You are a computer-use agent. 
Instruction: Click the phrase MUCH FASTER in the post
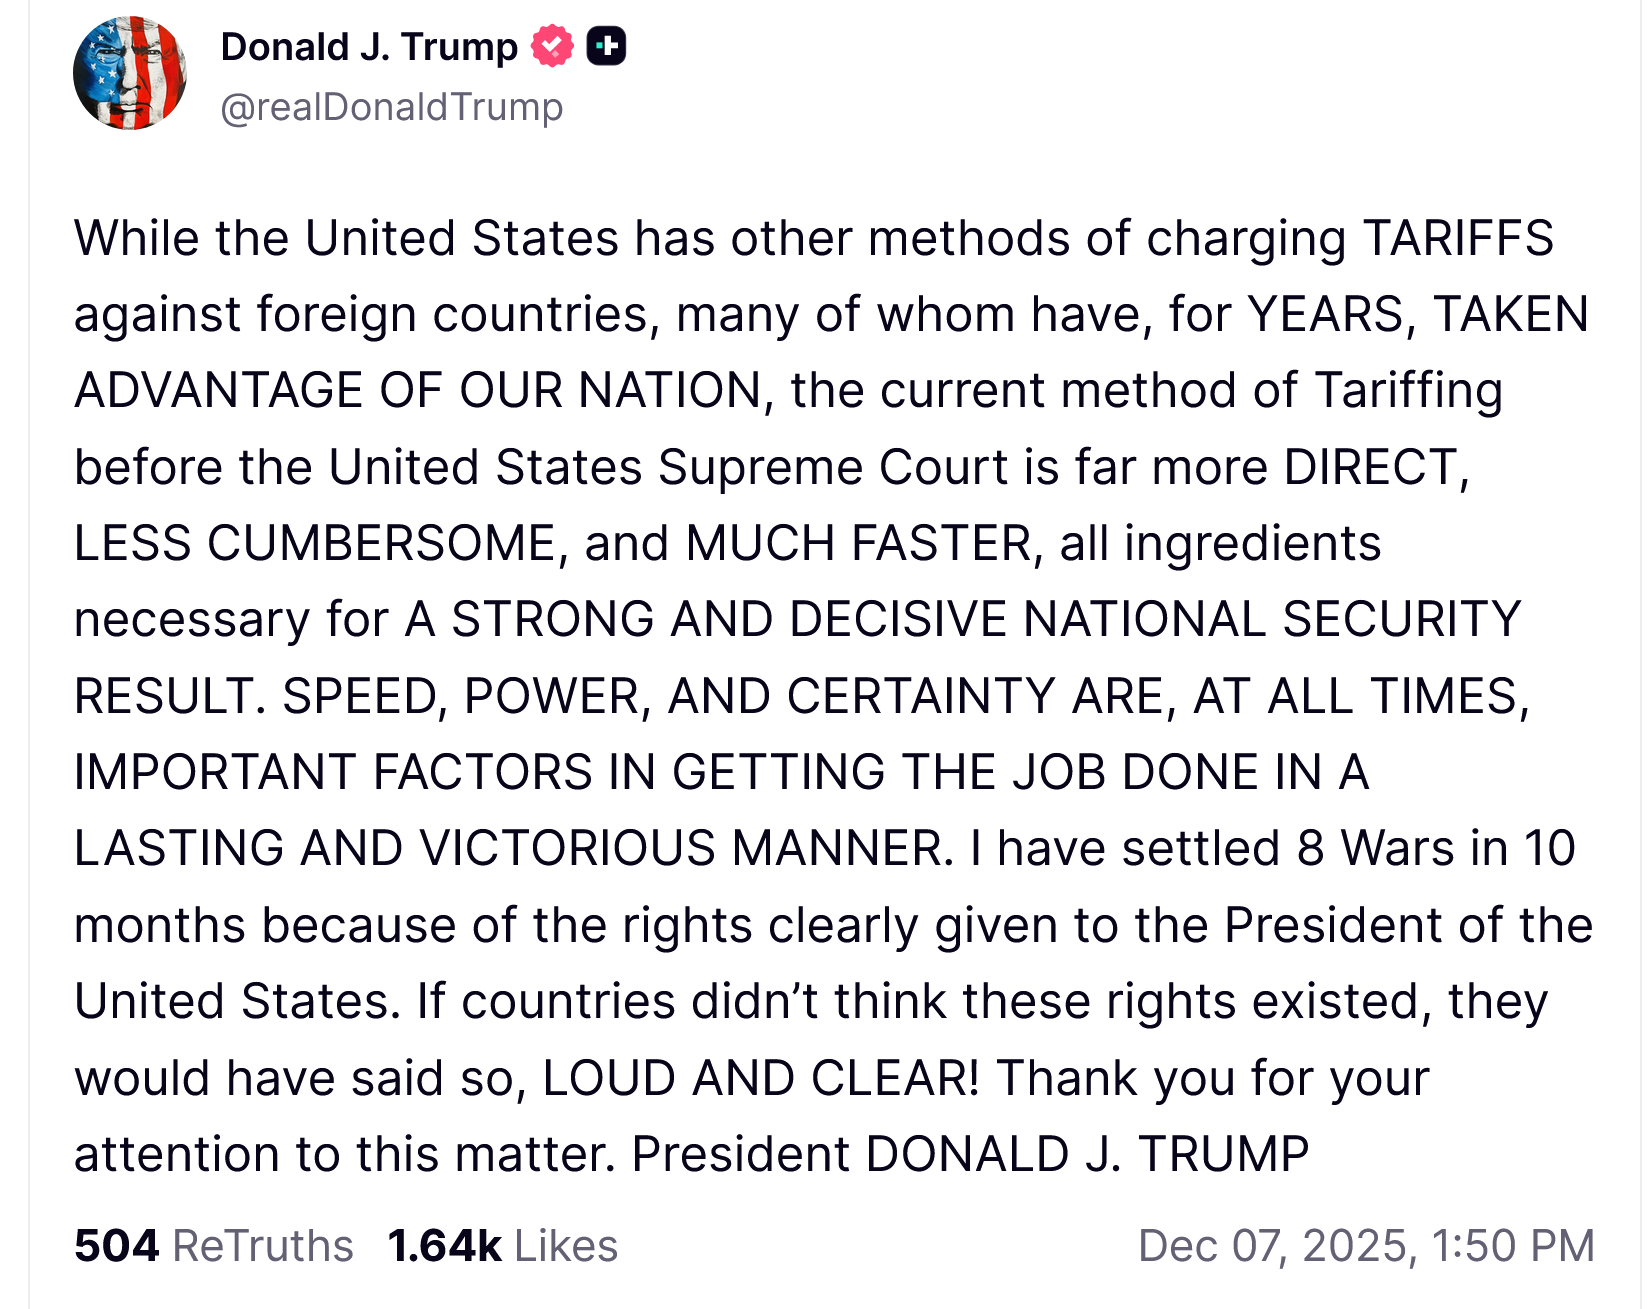tap(858, 544)
